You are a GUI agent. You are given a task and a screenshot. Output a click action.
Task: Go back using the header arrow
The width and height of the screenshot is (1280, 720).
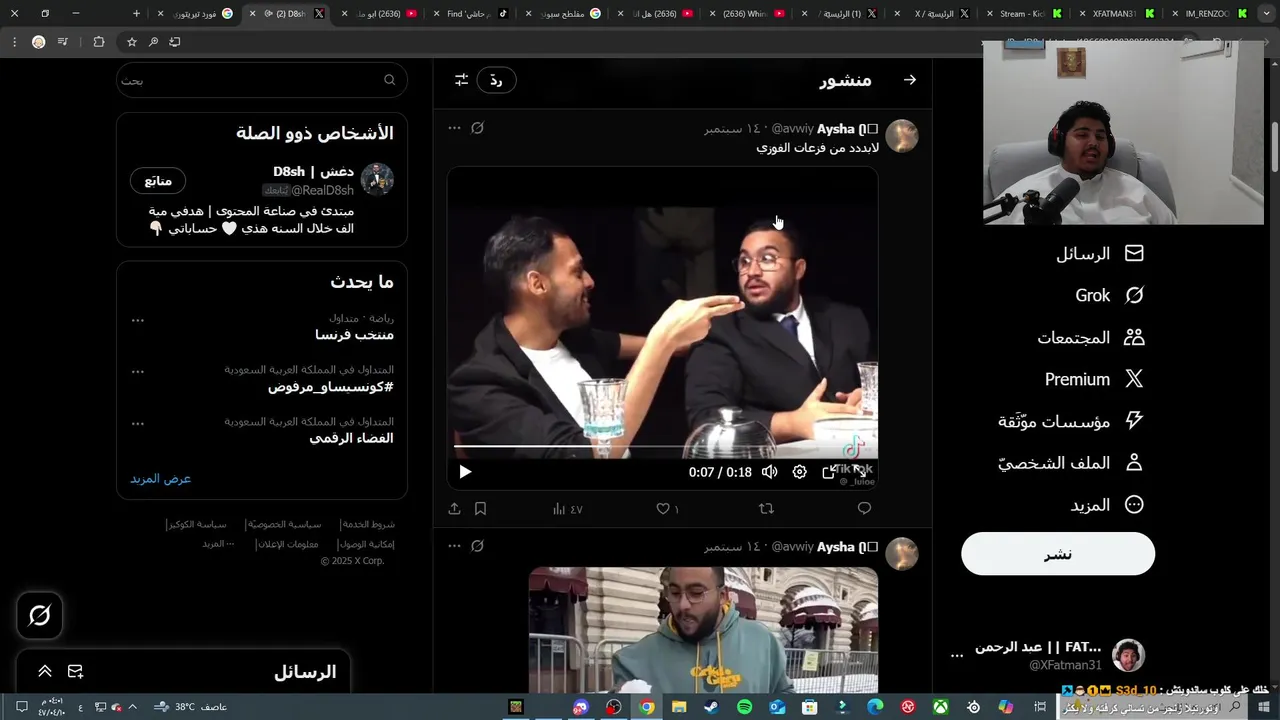[910, 80]
